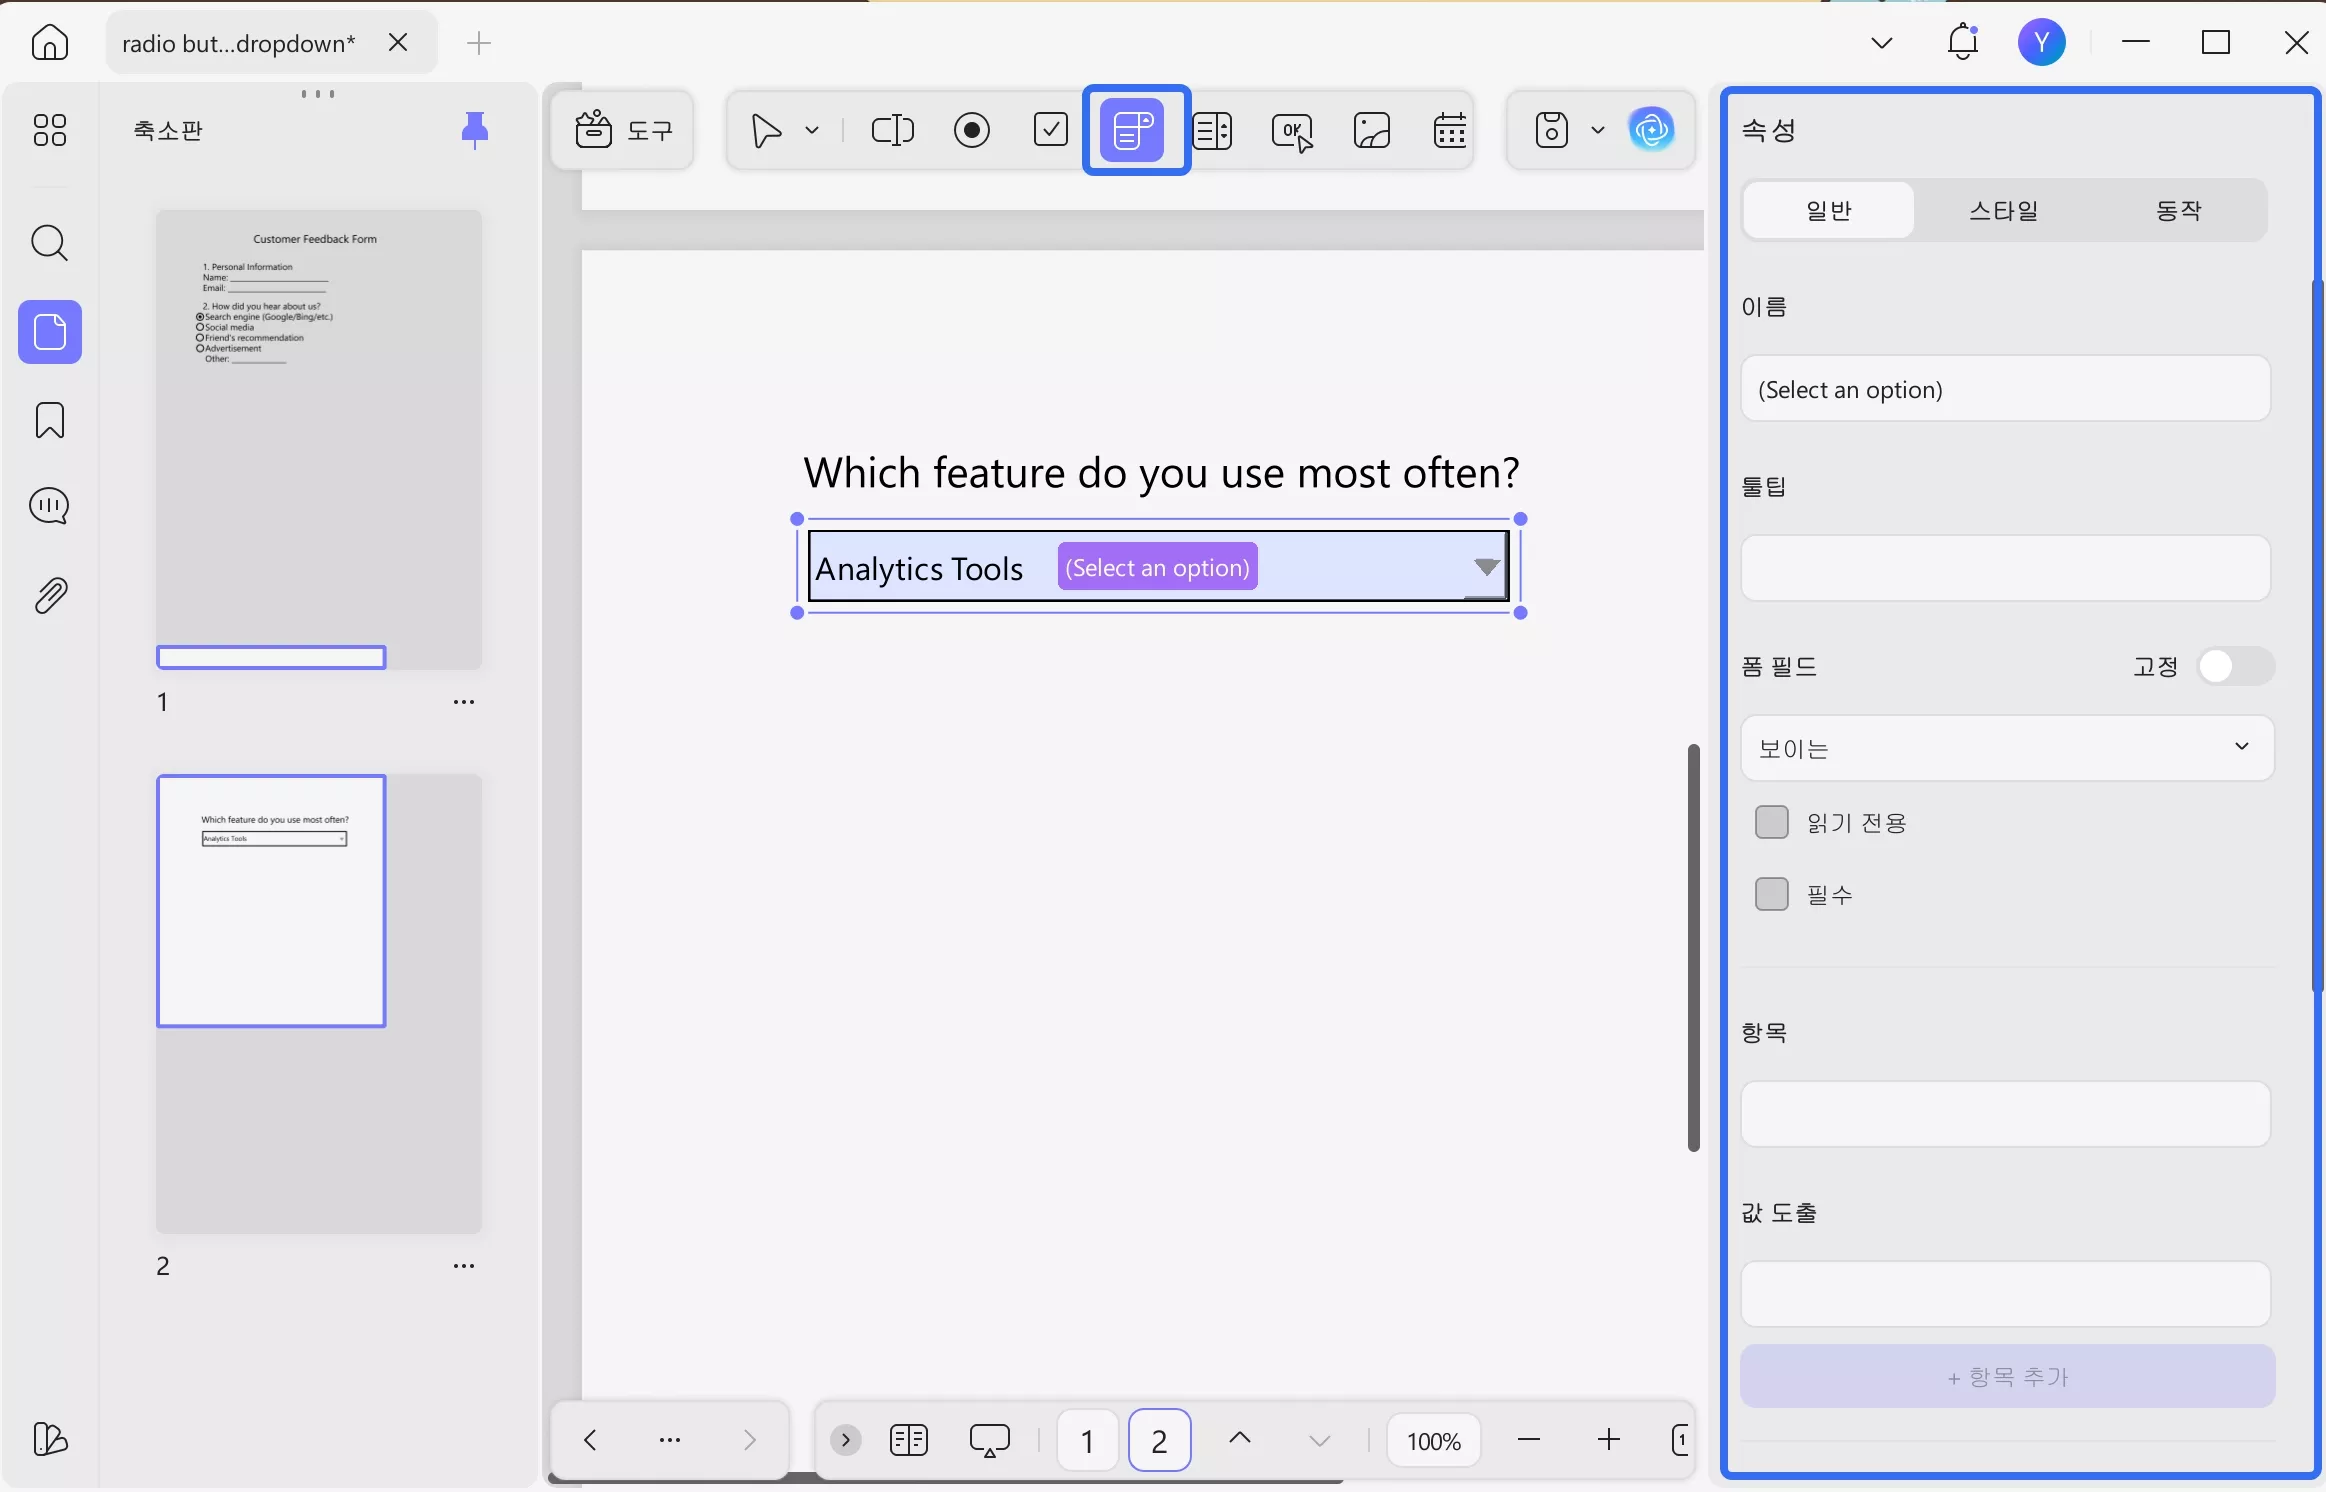
Task: Switch to the 일반 tab
Action: [x=1829, y=210]
